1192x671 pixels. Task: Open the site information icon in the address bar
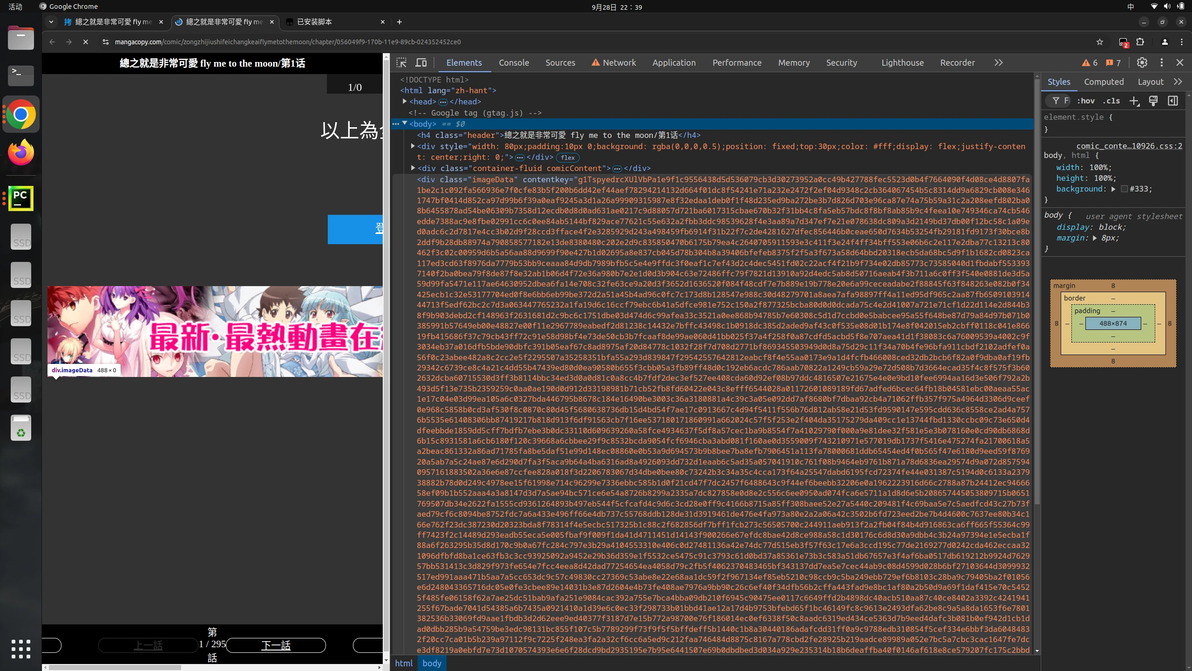pos(106,42)
